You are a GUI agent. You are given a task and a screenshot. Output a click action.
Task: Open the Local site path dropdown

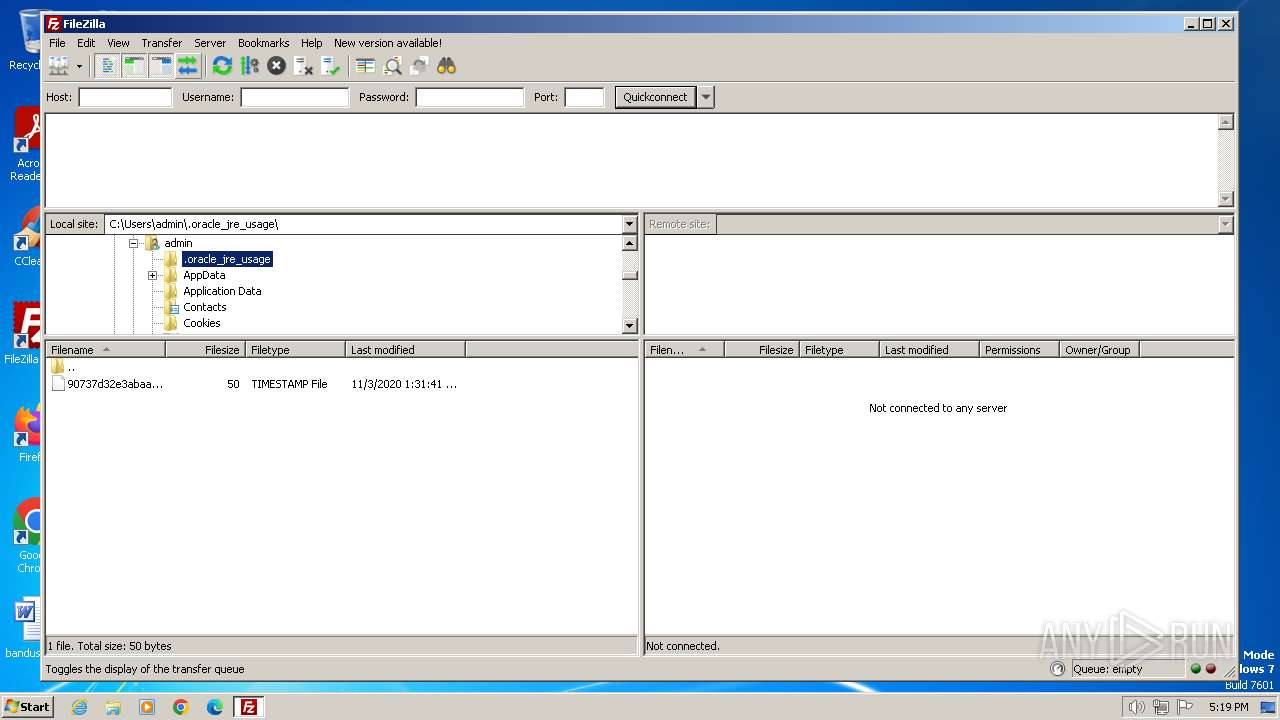[629, 224]
